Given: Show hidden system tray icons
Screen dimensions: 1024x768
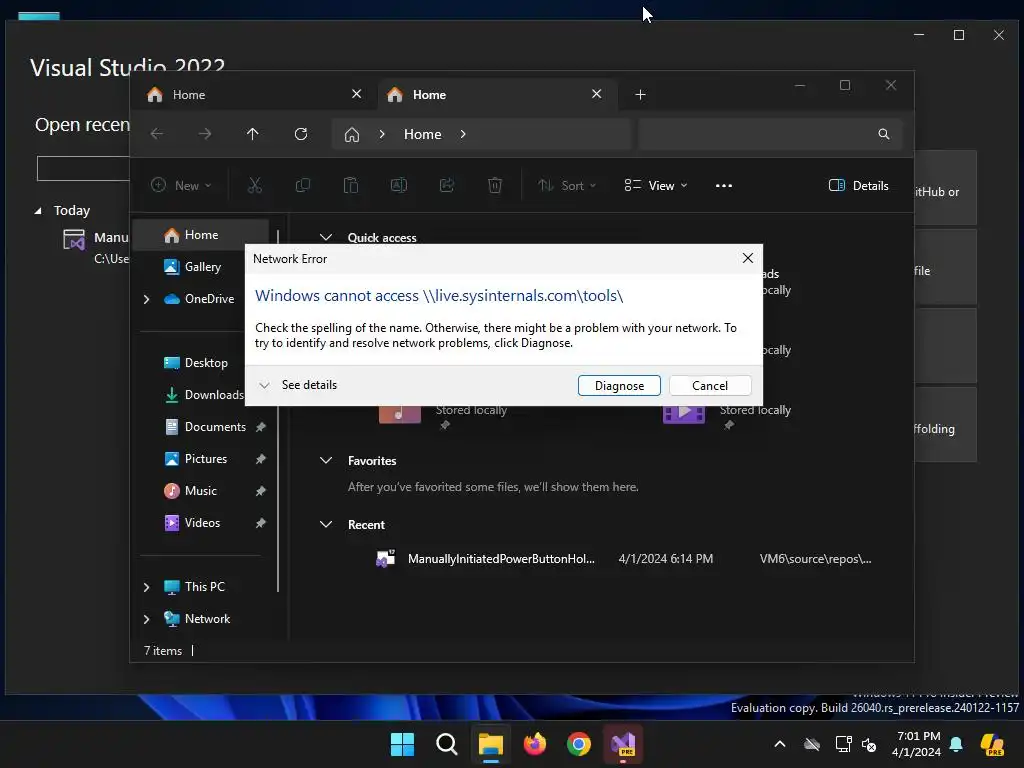Looking at the screenshot, I should 780,744.
